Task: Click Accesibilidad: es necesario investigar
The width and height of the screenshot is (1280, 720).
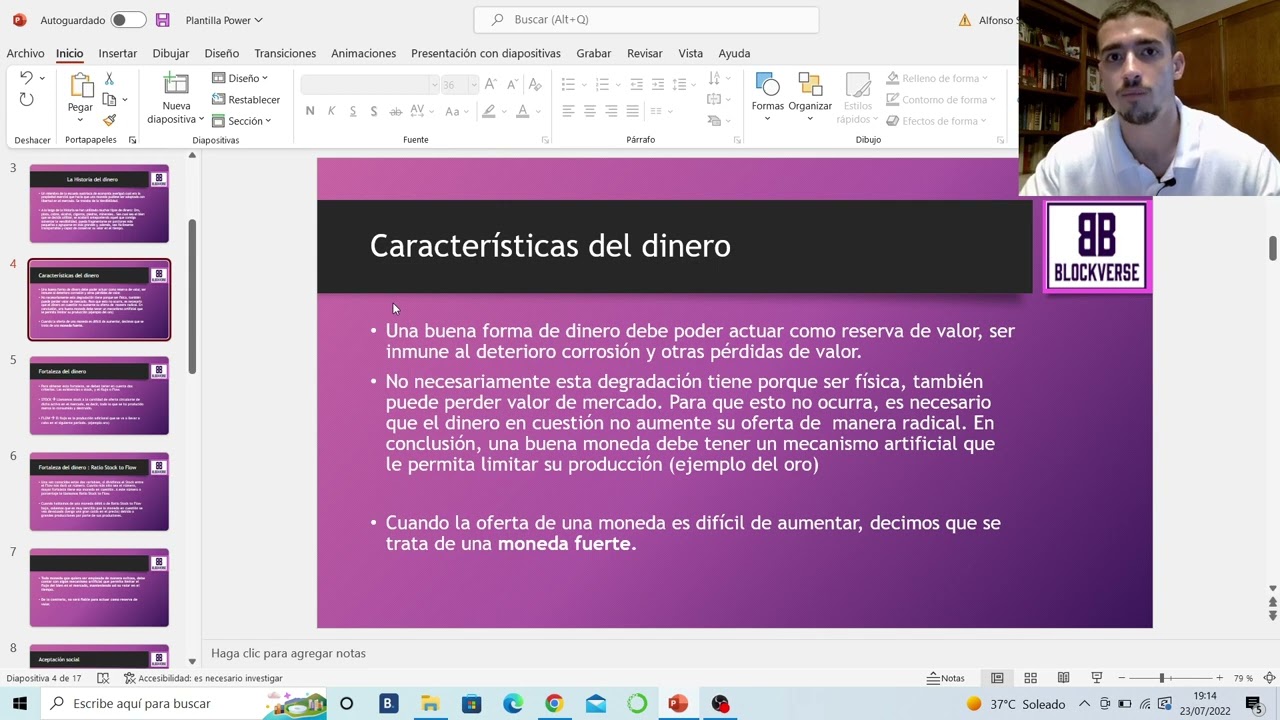Action: point(203,678)
